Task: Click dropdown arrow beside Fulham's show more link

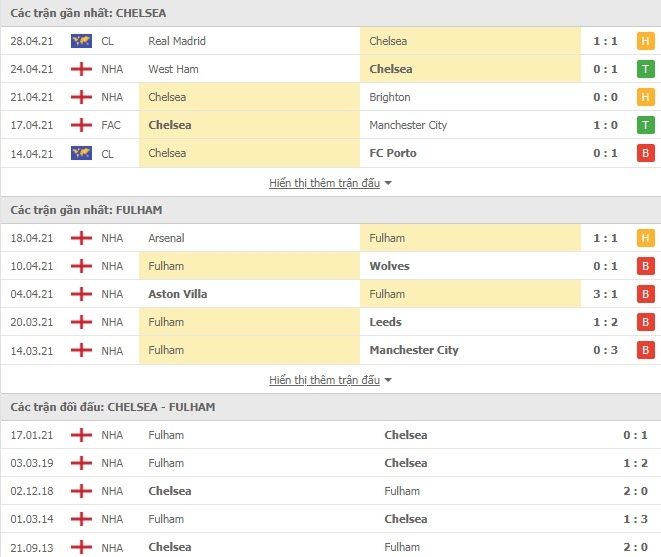Action: pos(388,380)
